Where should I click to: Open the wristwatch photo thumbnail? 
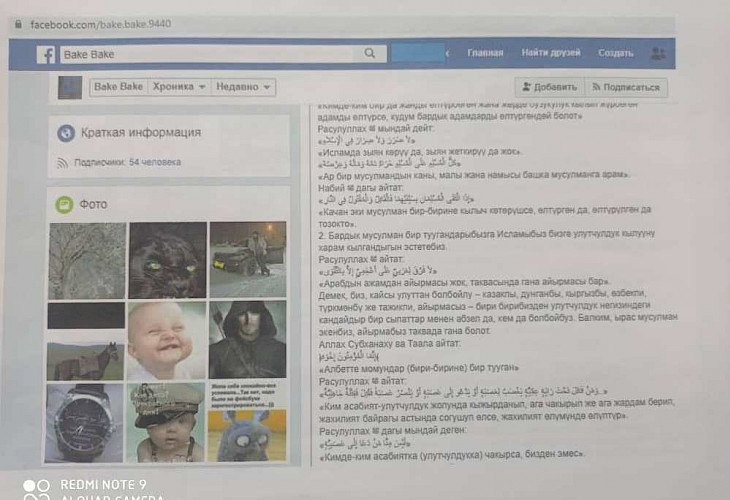coord(86,421)
